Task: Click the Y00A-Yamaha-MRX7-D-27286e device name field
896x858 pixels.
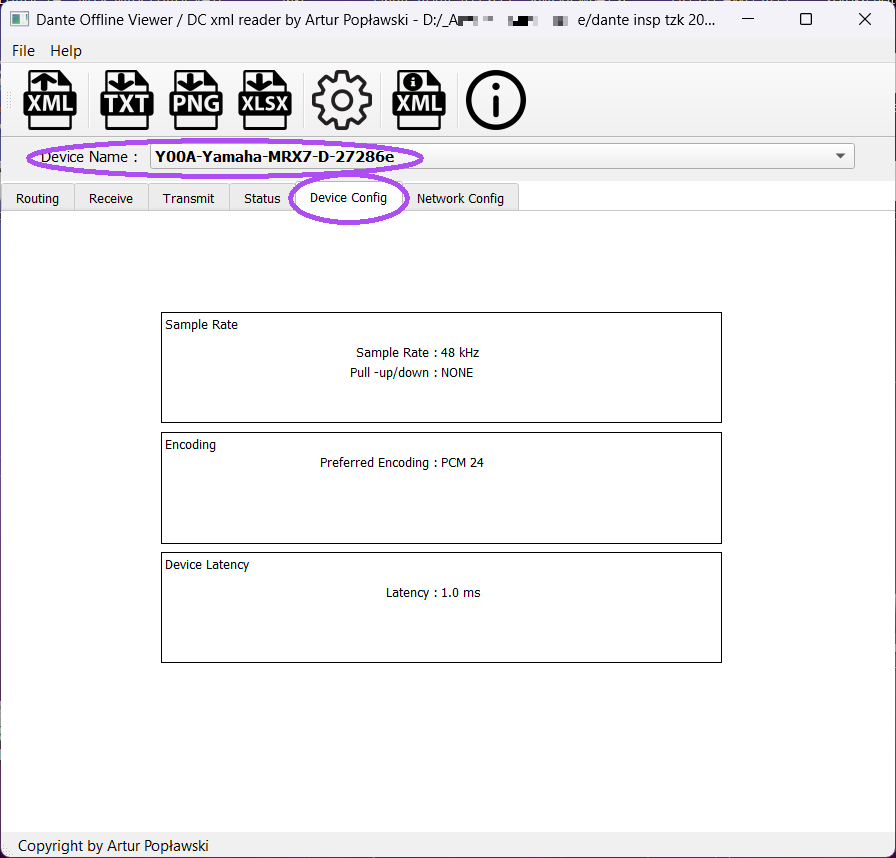Action: click(x=502, y=156)
